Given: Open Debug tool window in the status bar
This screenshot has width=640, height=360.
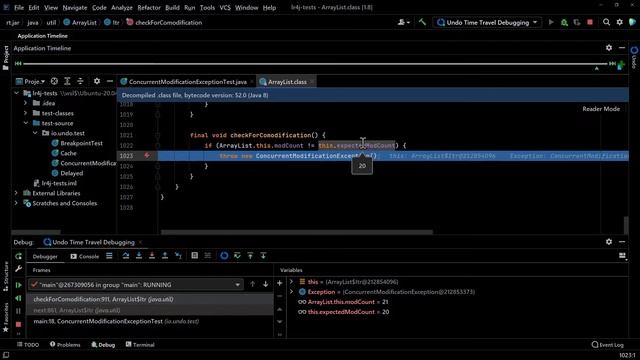Looking at the screenshot, I should (x=103, y=345).
